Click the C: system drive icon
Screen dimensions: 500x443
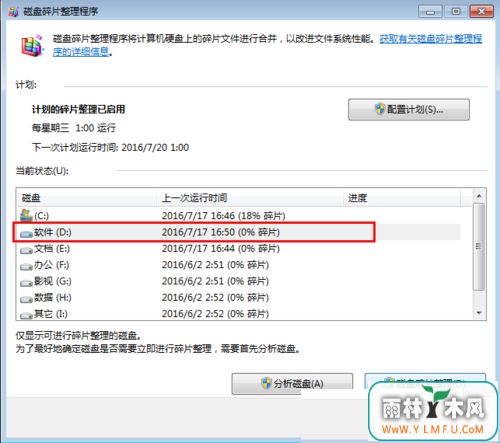coord(26,215)
